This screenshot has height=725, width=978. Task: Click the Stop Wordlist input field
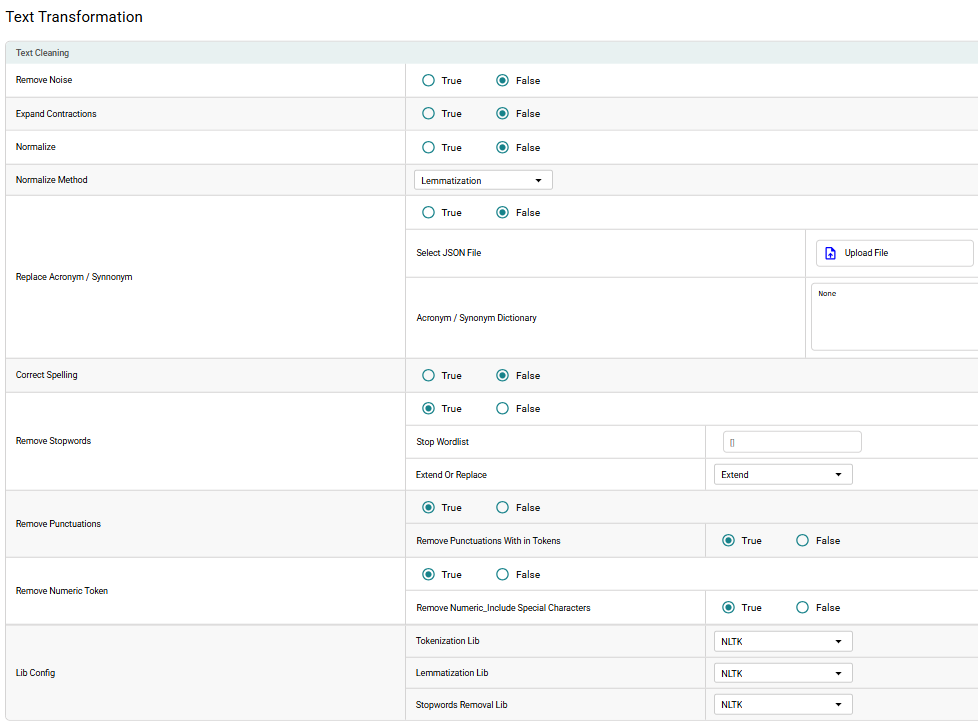(792, 442)
